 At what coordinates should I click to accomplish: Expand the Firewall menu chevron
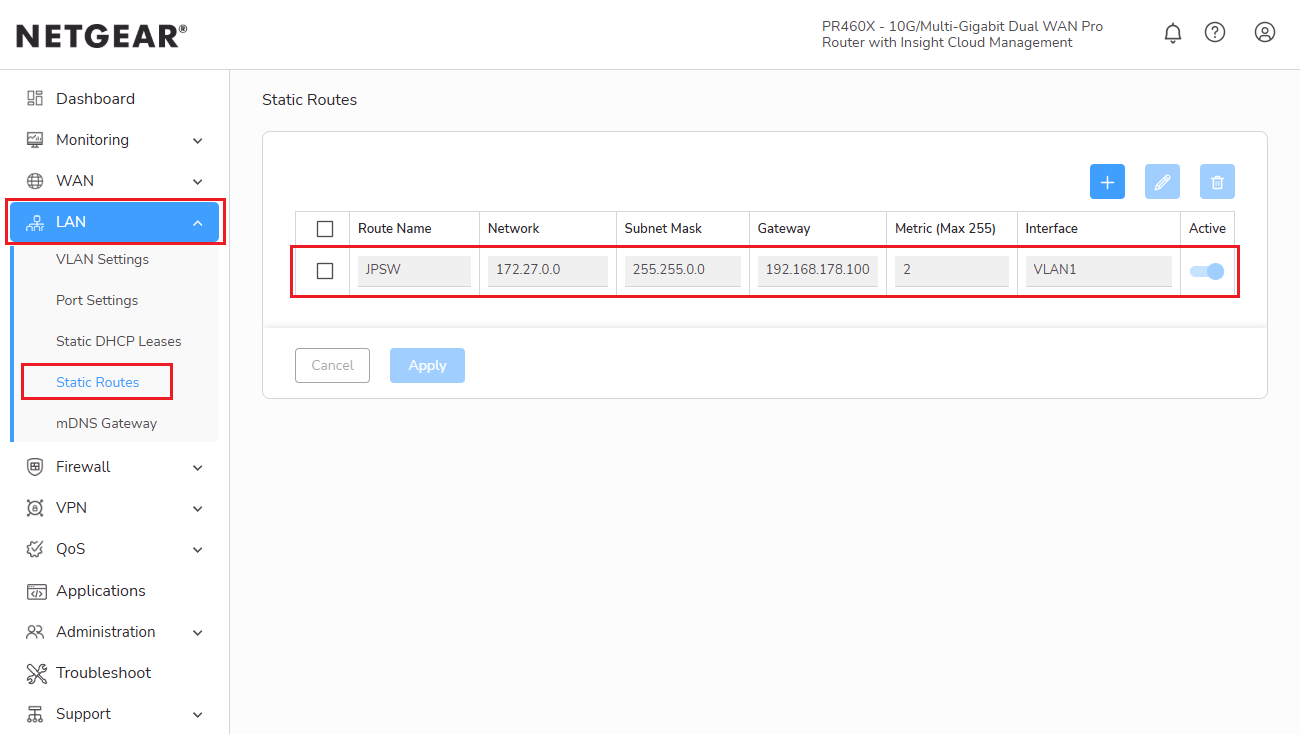click(198, 468)
